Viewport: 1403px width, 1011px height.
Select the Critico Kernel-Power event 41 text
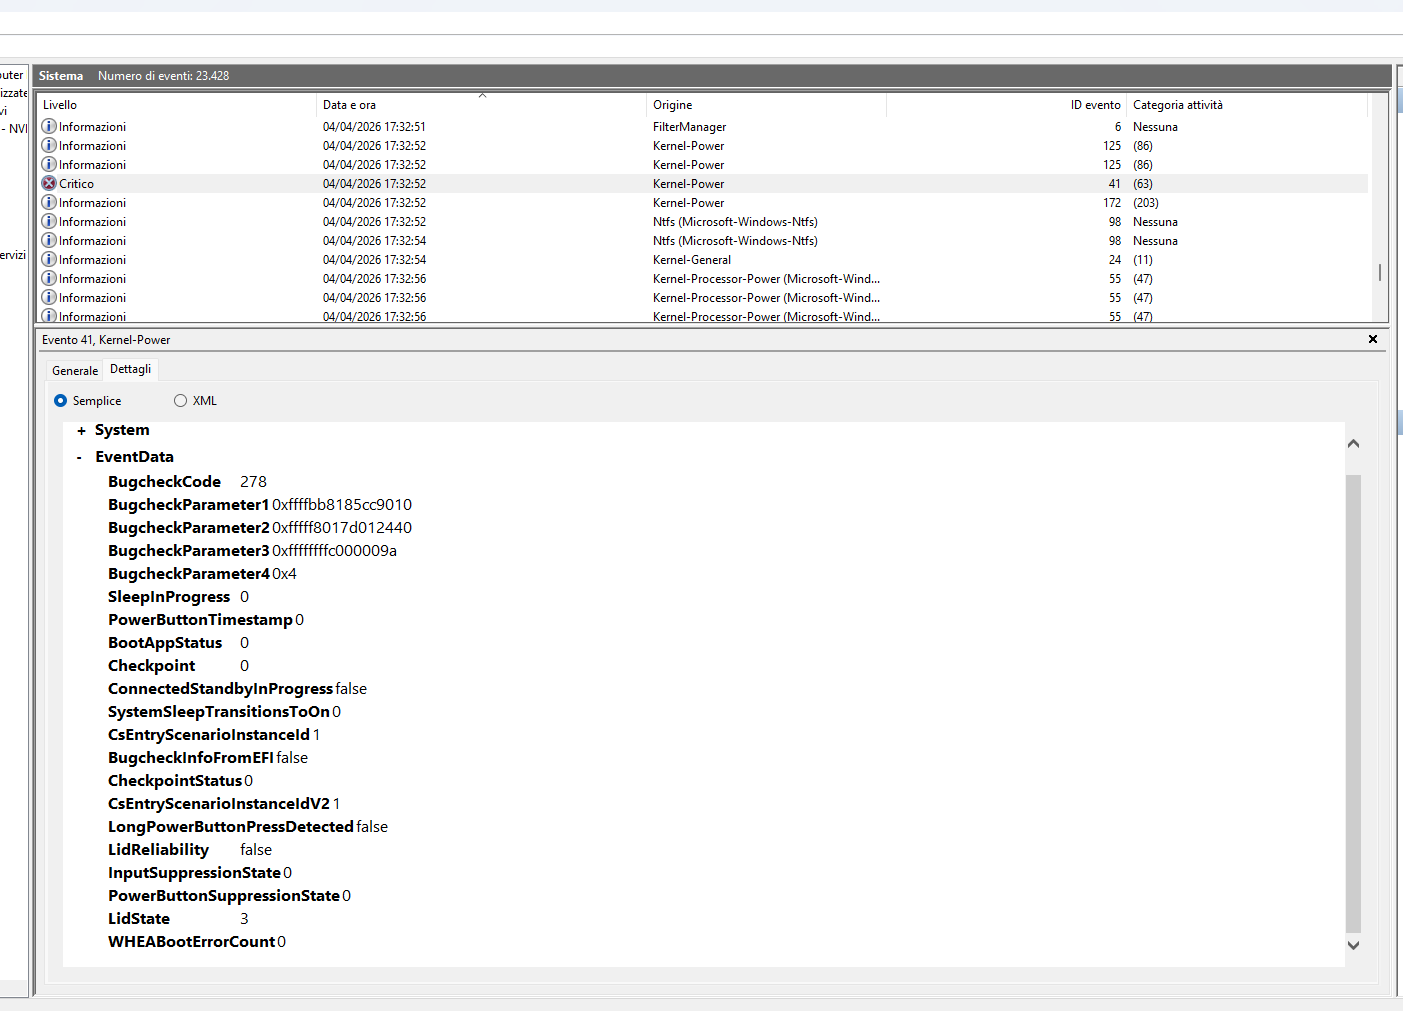coord(688,184)
